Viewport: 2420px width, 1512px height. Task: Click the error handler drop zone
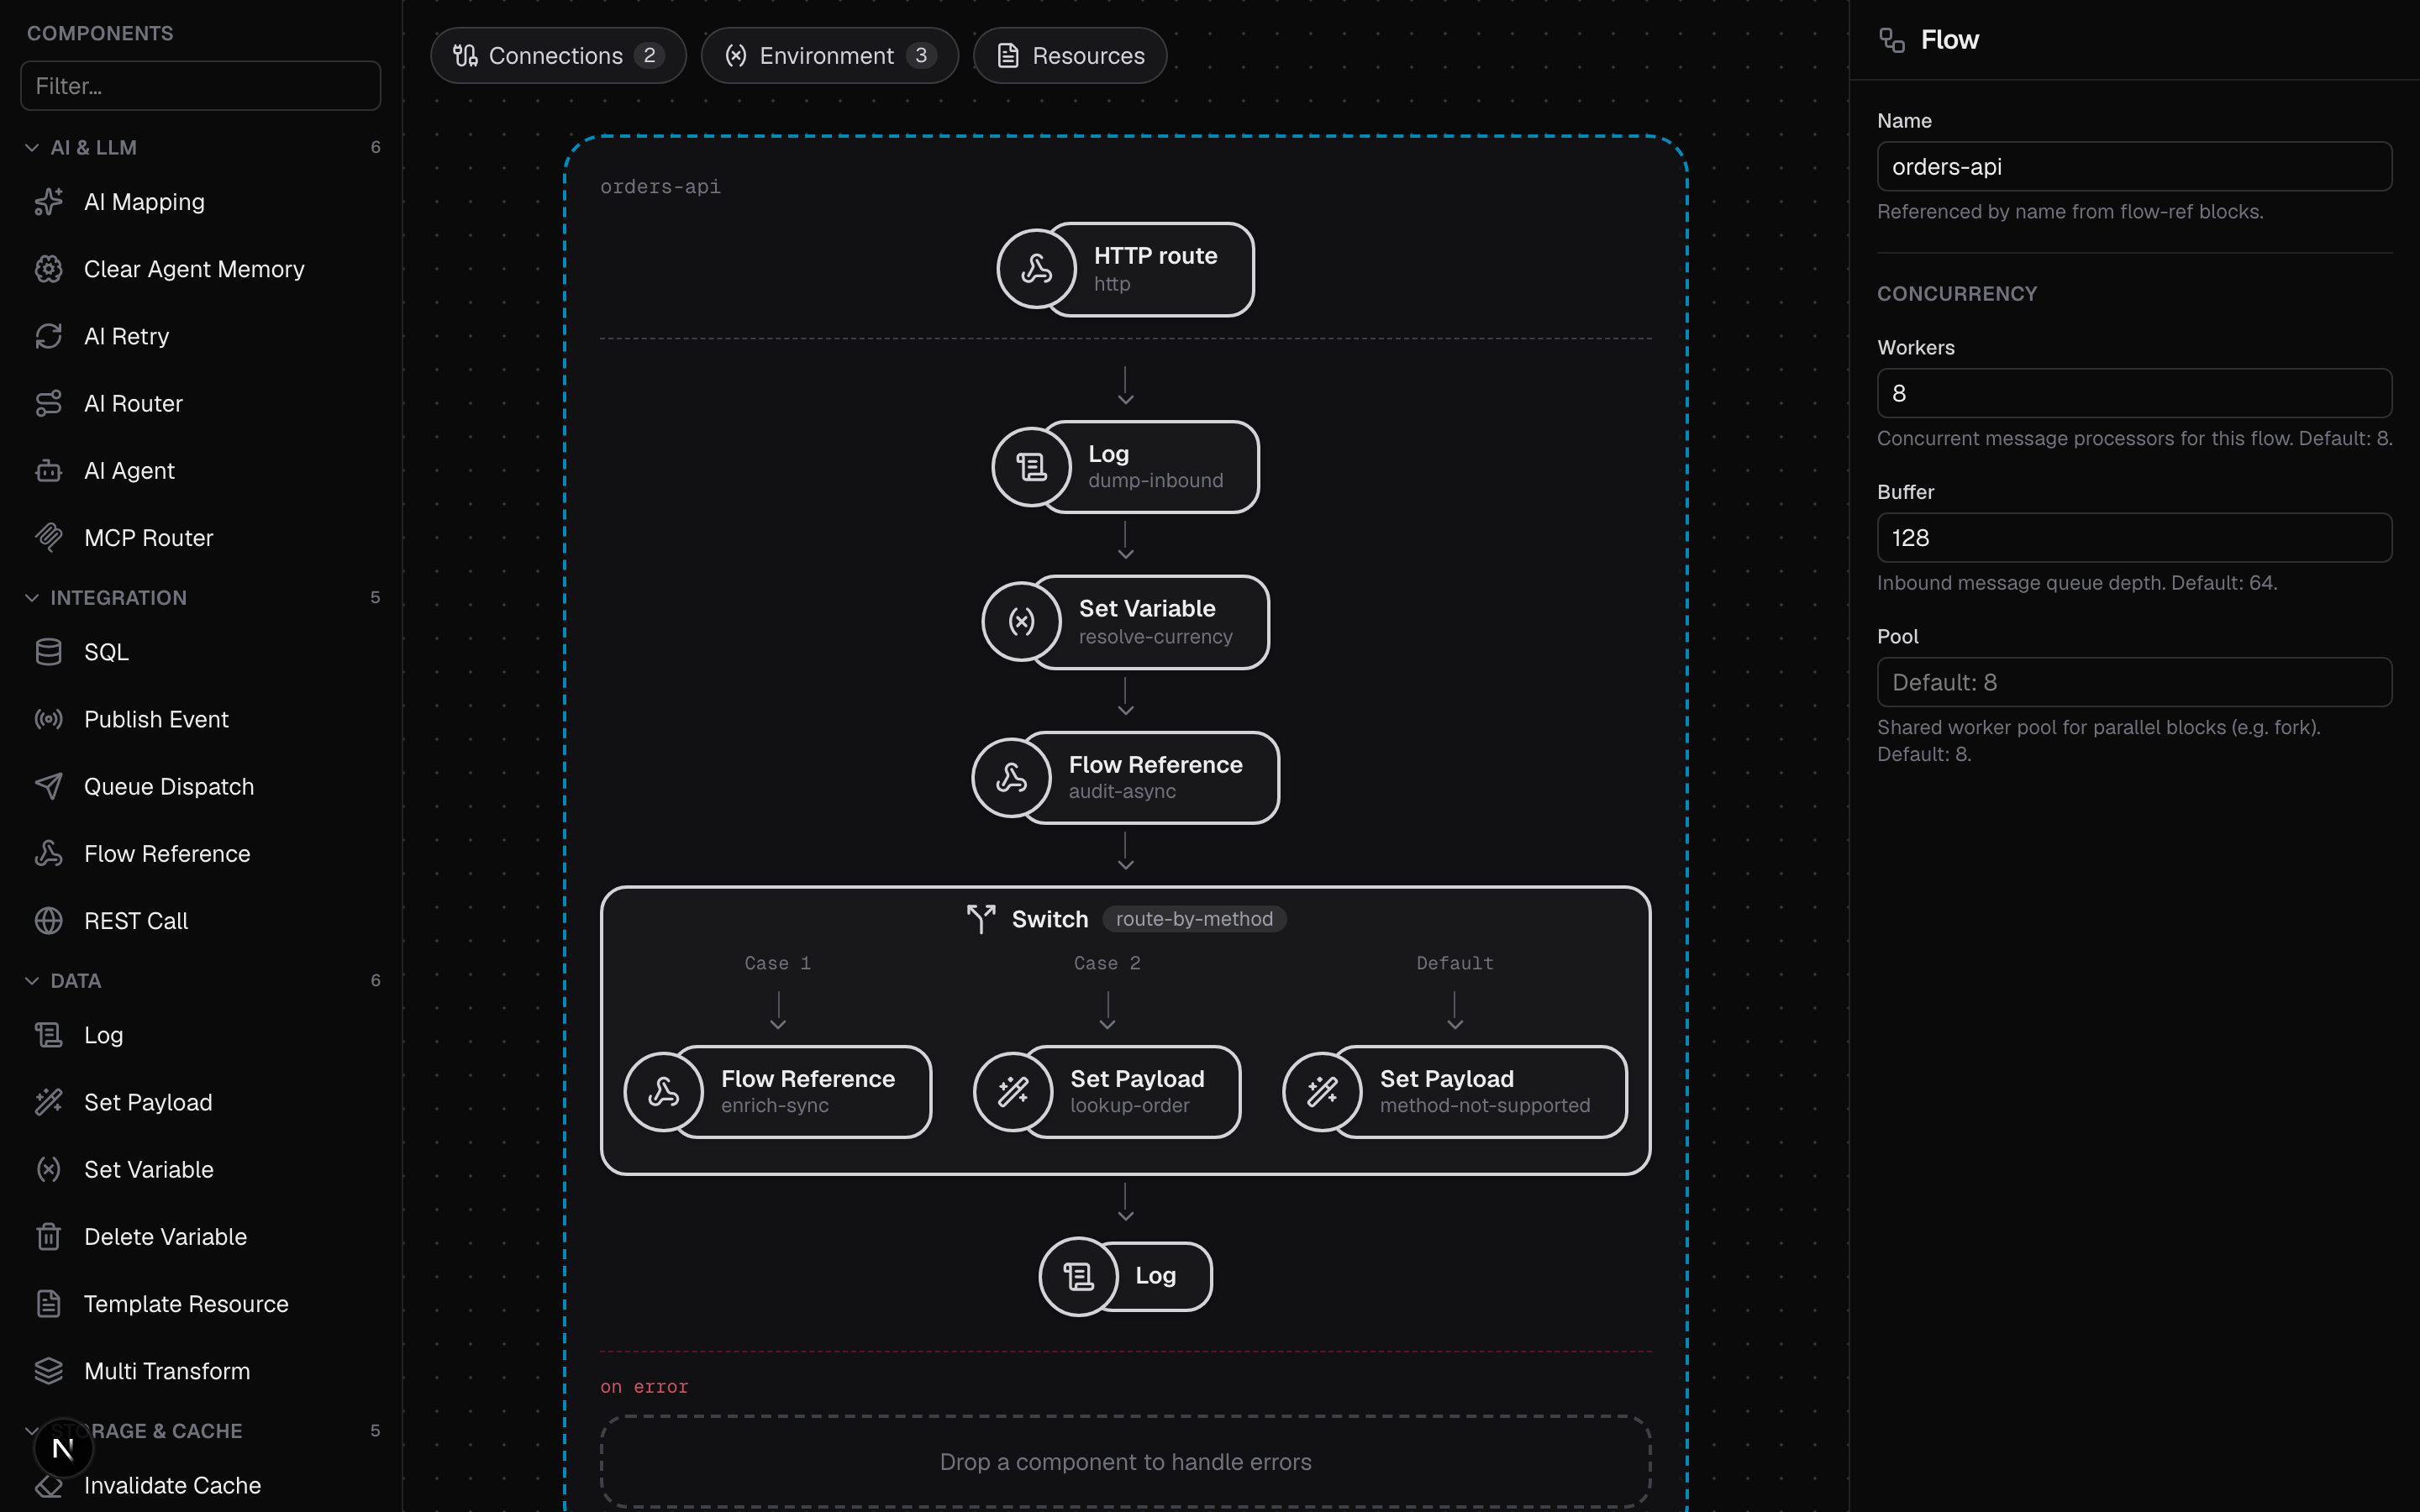click(x=1125, y=1461)
